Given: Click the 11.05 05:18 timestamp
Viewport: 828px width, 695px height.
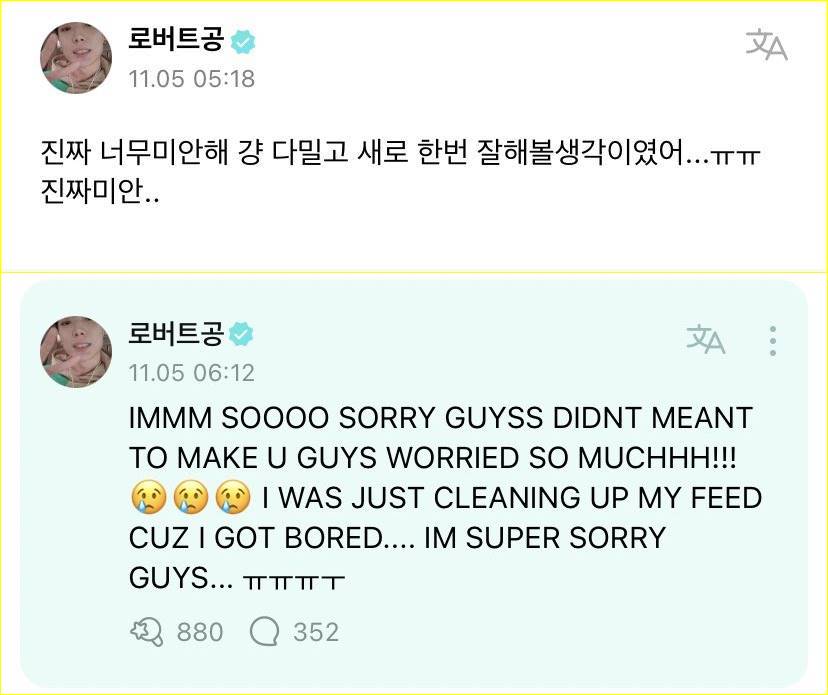Looking at the screenshot, I should 192,79.
